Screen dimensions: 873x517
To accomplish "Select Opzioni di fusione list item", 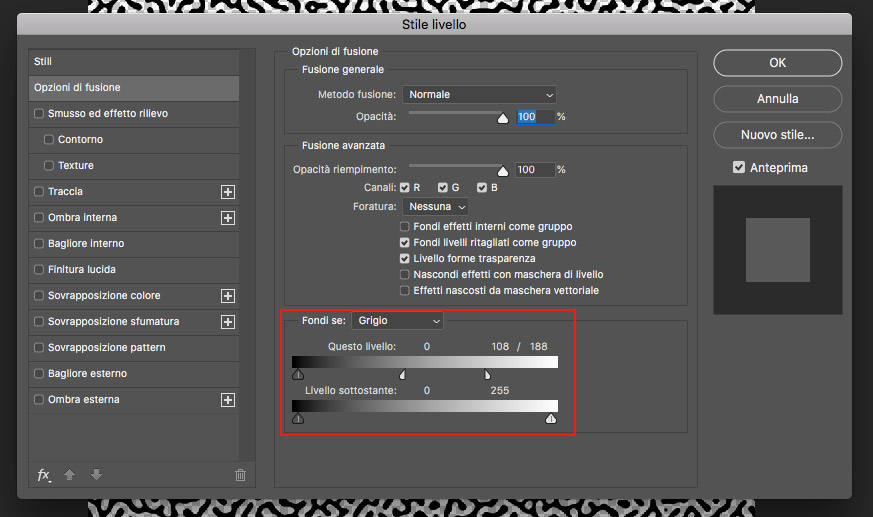I will (134, 88).
